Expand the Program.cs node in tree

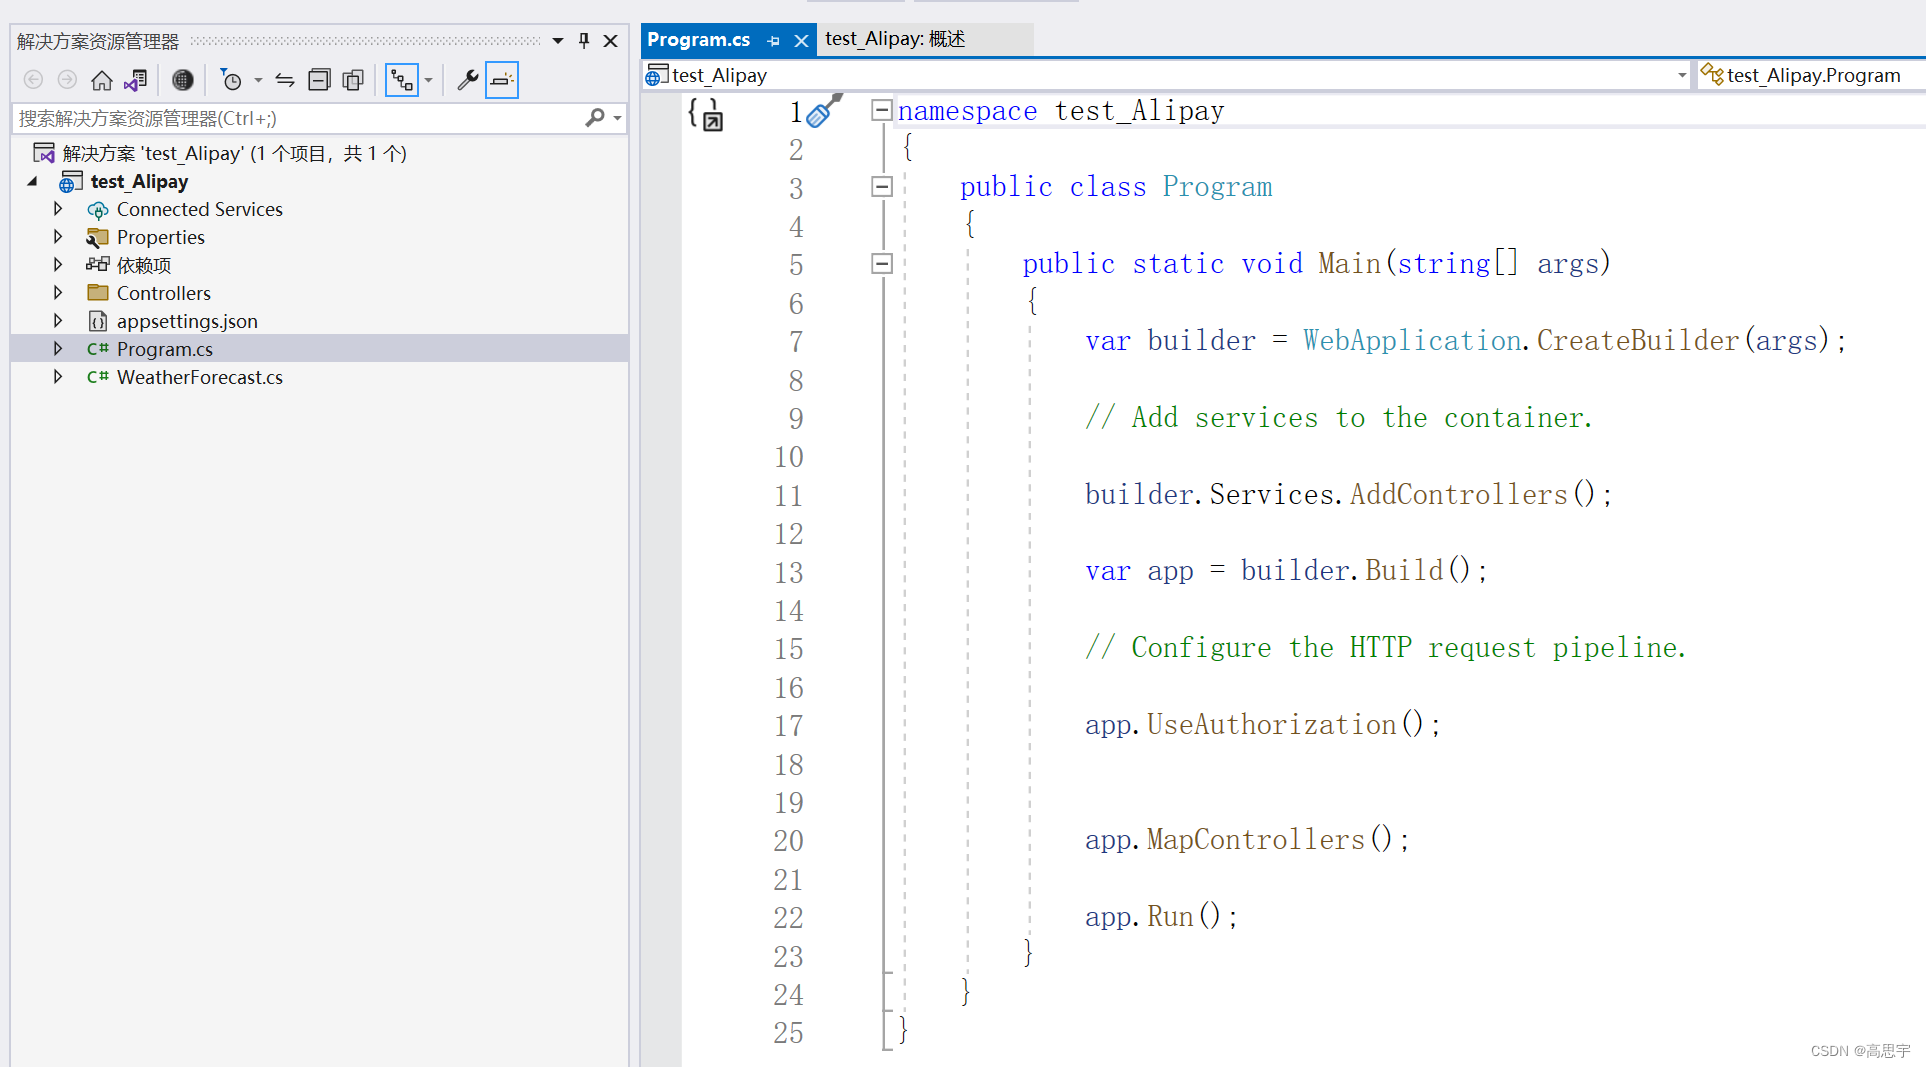[x=58, y=349]
